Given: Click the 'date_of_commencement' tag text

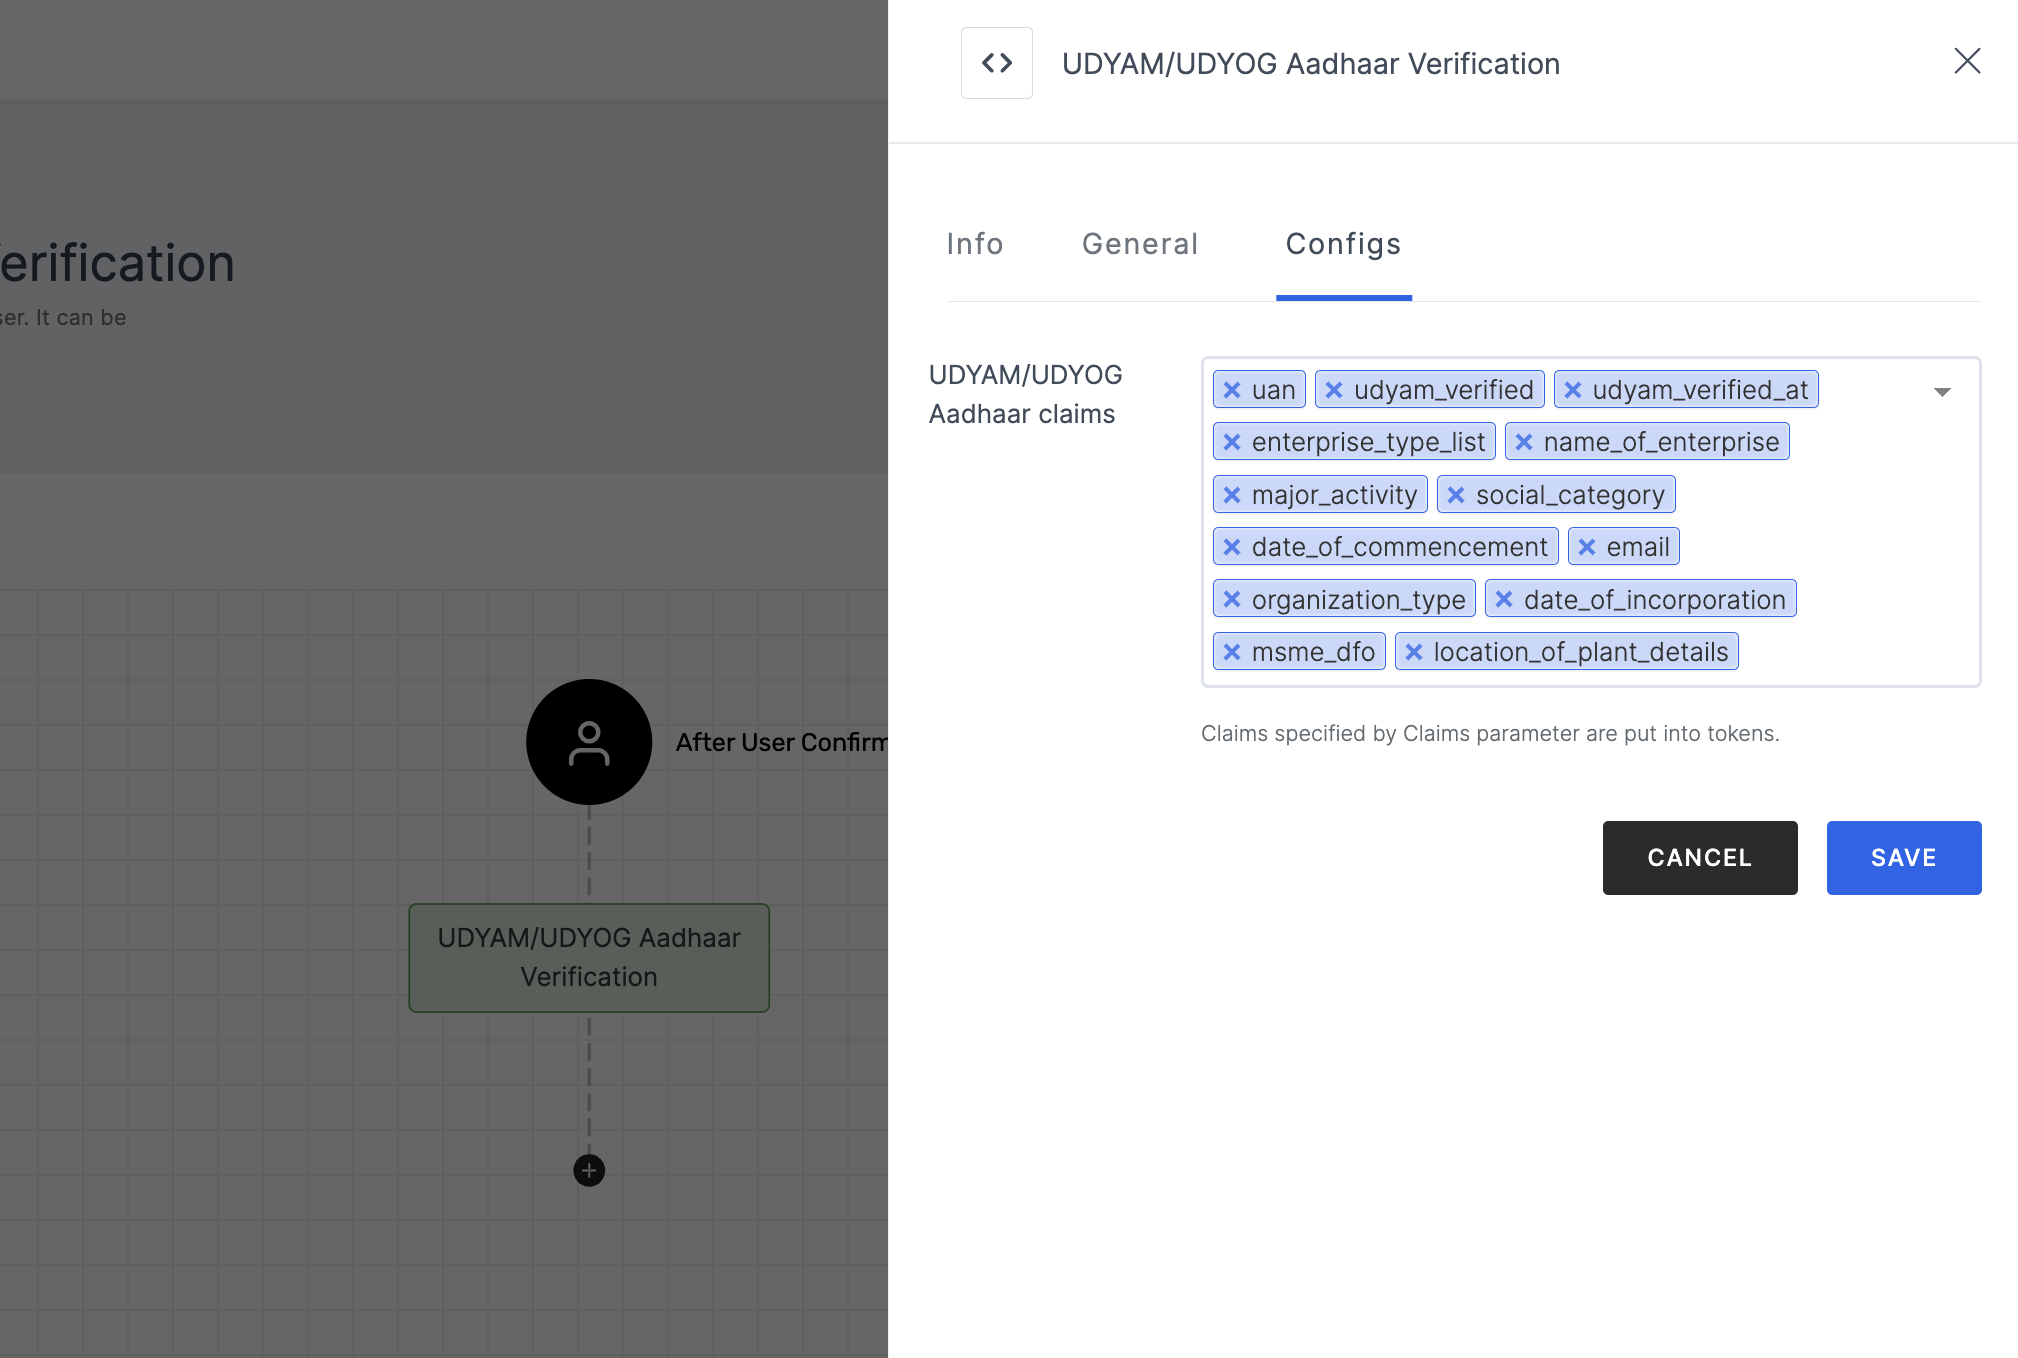Looking at the screenshot, I should [1399, 547].
